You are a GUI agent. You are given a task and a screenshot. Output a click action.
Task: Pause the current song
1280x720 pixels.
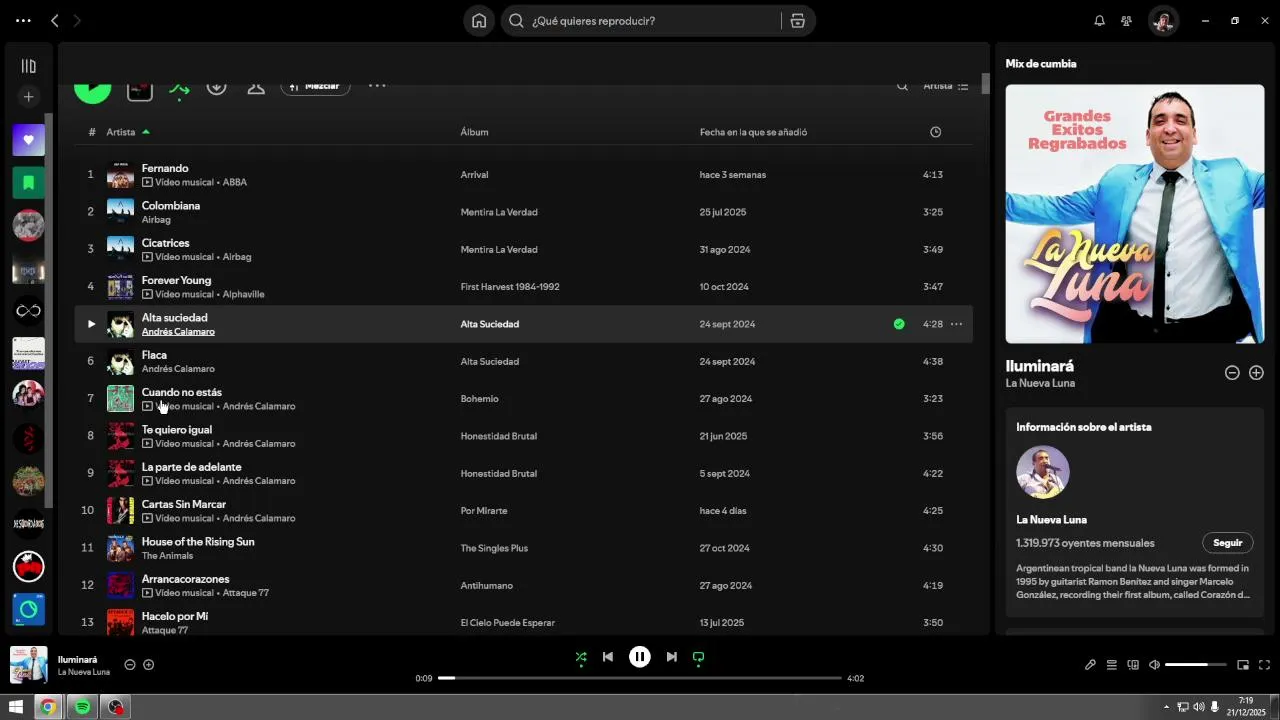[x=640, y=657]
